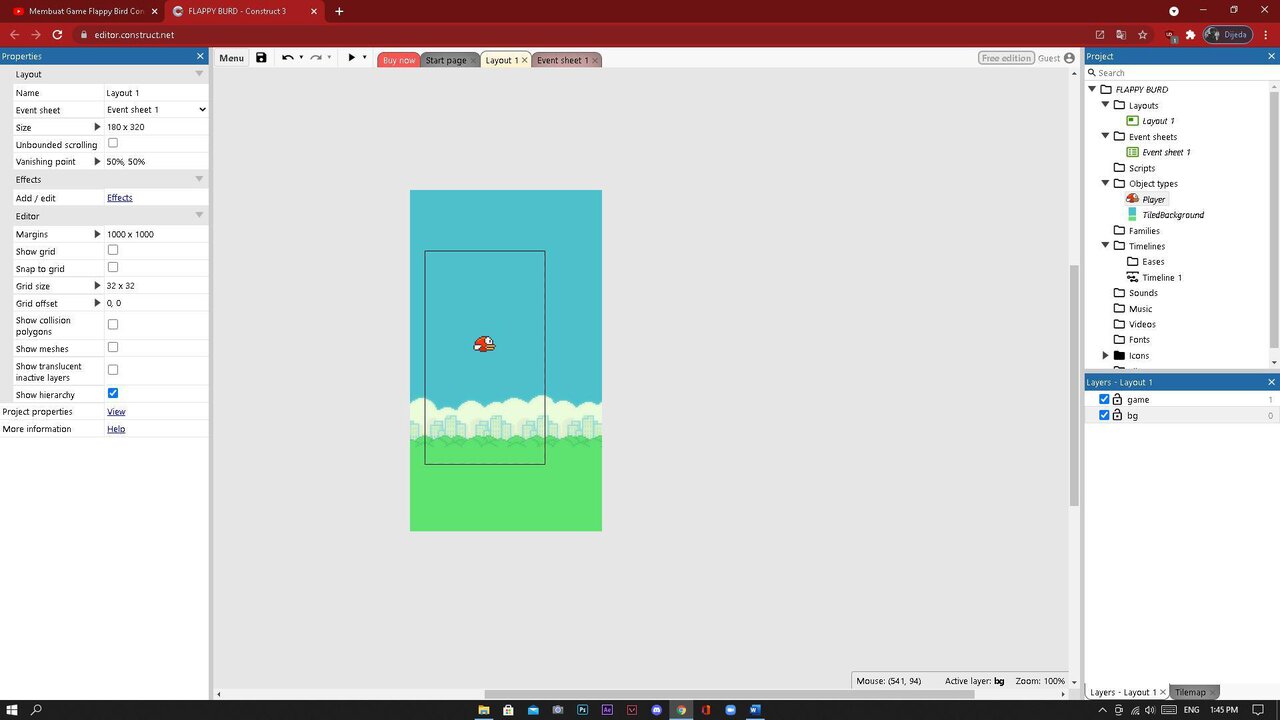1280x720 pixels.
Task: Uncheck Show hierarchy checkbox
Action: point(113,393)
